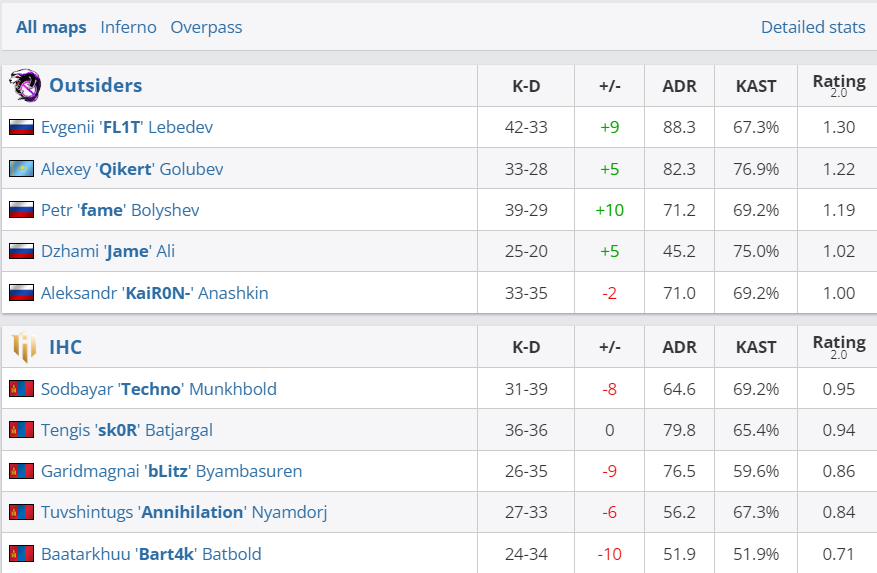Click the Russian flag beside FL1T
Image resolution: width=877 pixels, height=573 pixels.
[21, 128]
